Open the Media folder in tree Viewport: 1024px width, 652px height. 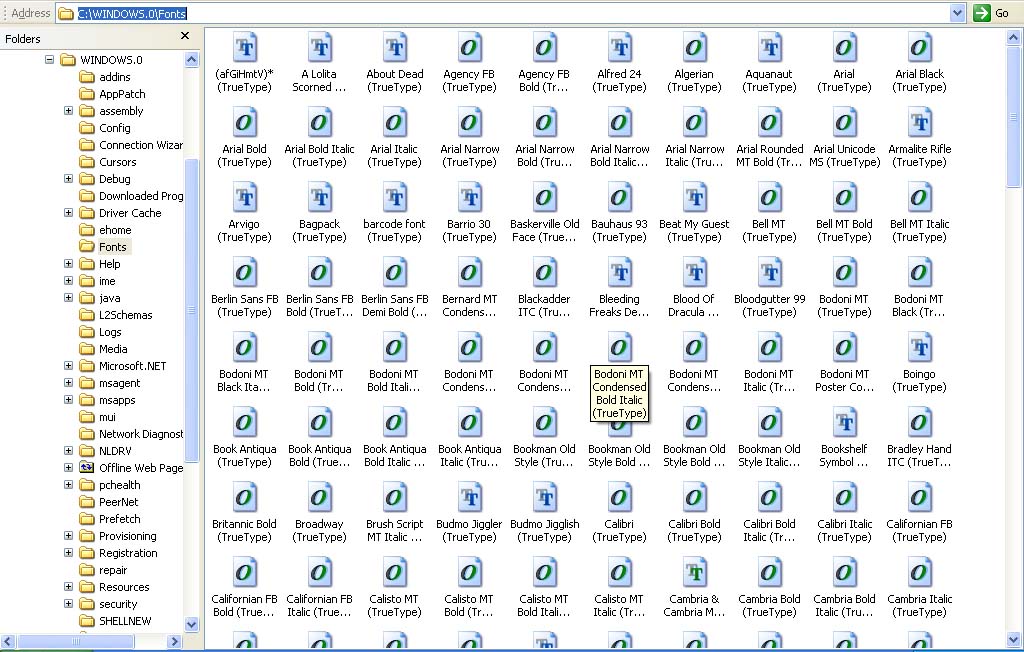pyautogui.click(x=113, y=349)
